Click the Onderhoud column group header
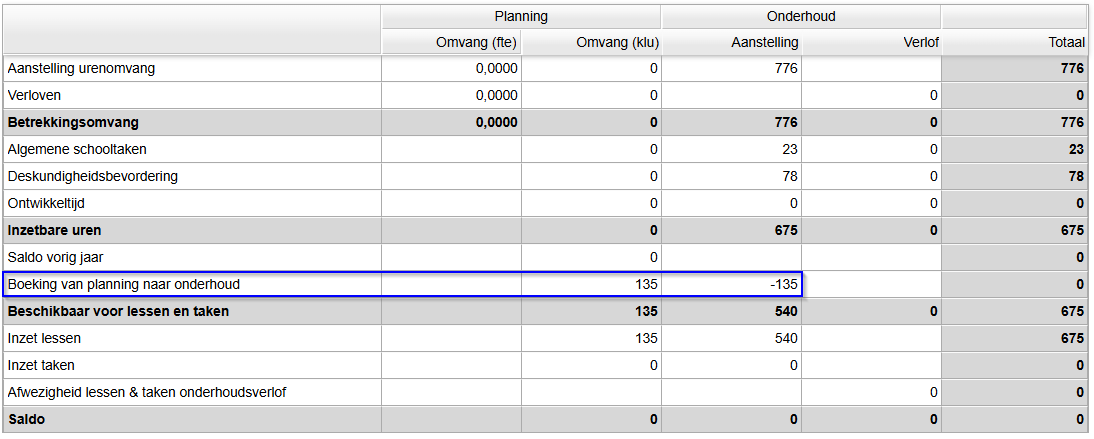Viewport: 1094px width, 439px height. tap(800, 17)
